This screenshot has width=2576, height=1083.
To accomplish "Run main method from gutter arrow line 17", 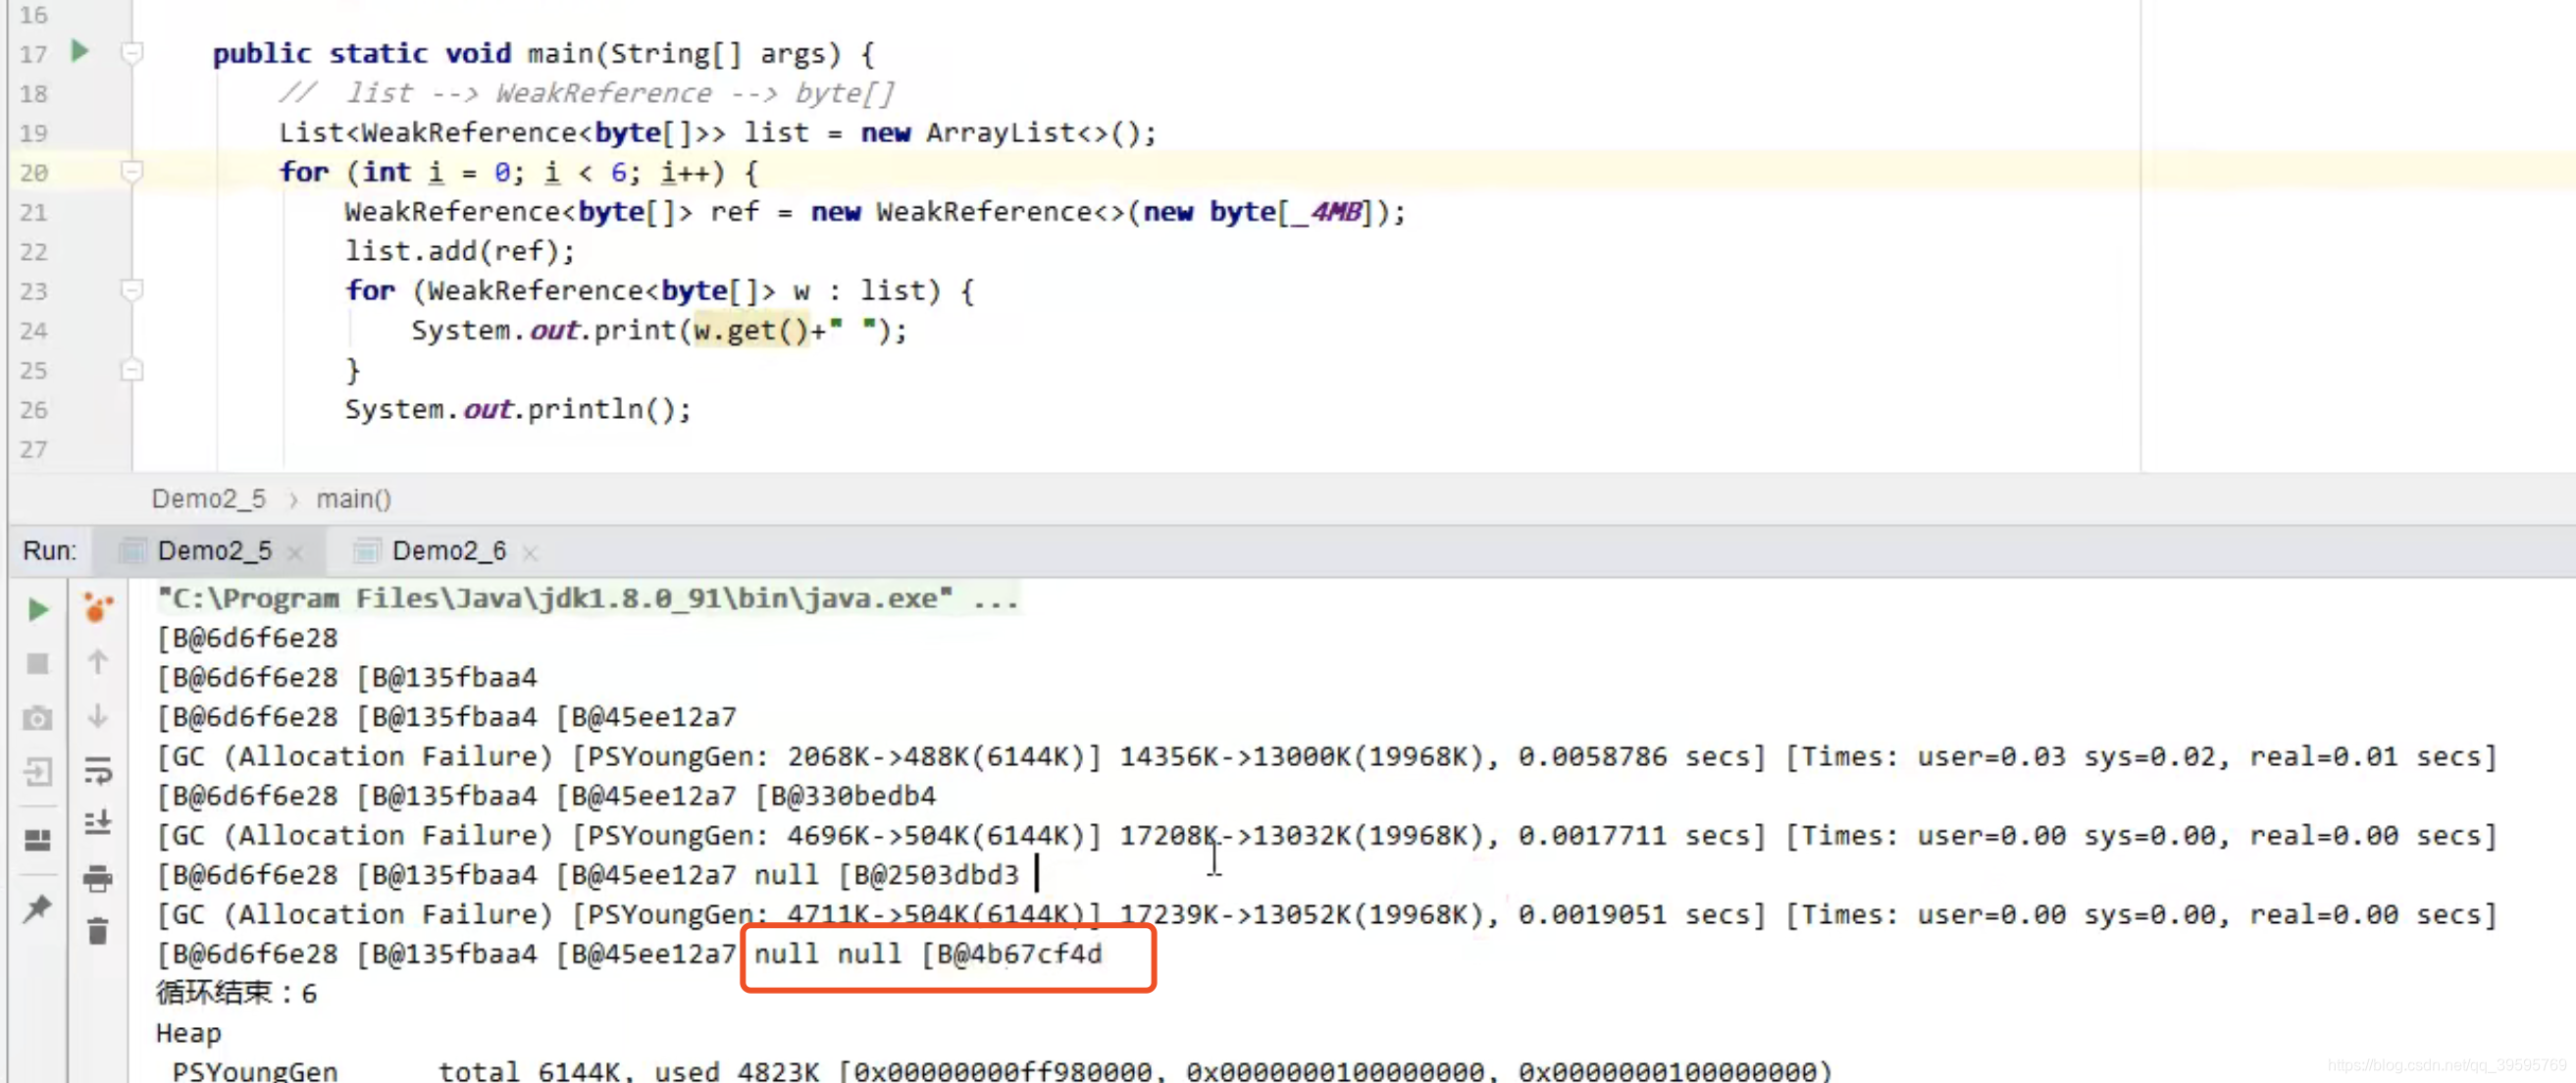I will [80, 51].
